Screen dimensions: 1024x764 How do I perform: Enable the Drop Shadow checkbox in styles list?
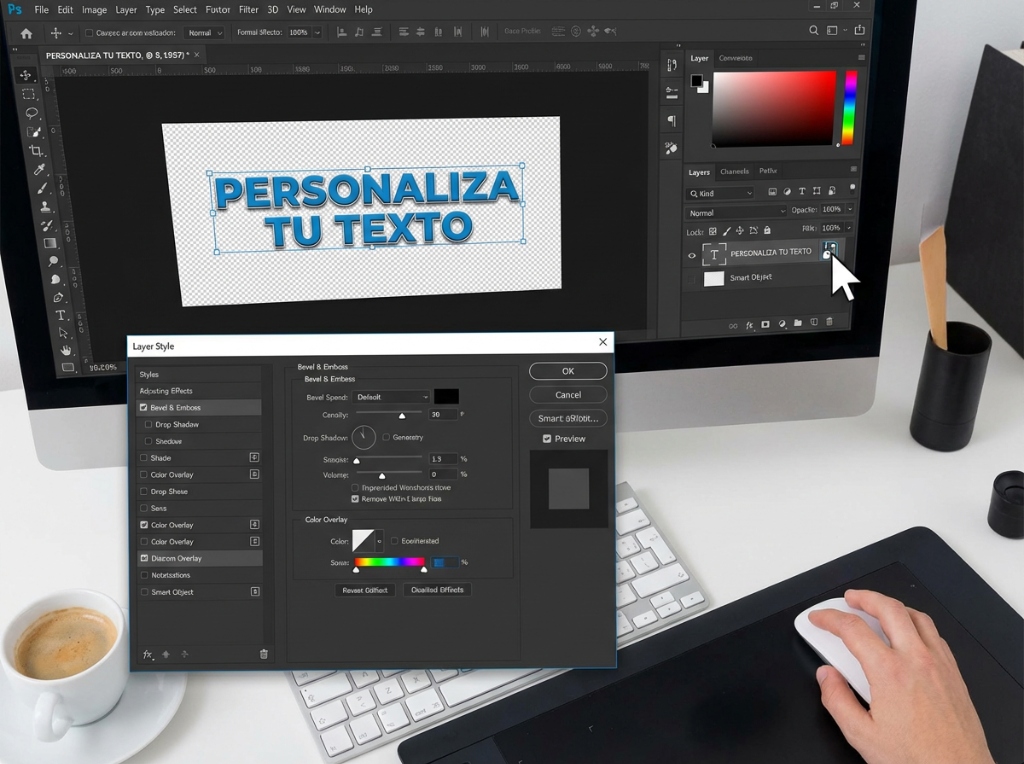[x=148, y=424]
